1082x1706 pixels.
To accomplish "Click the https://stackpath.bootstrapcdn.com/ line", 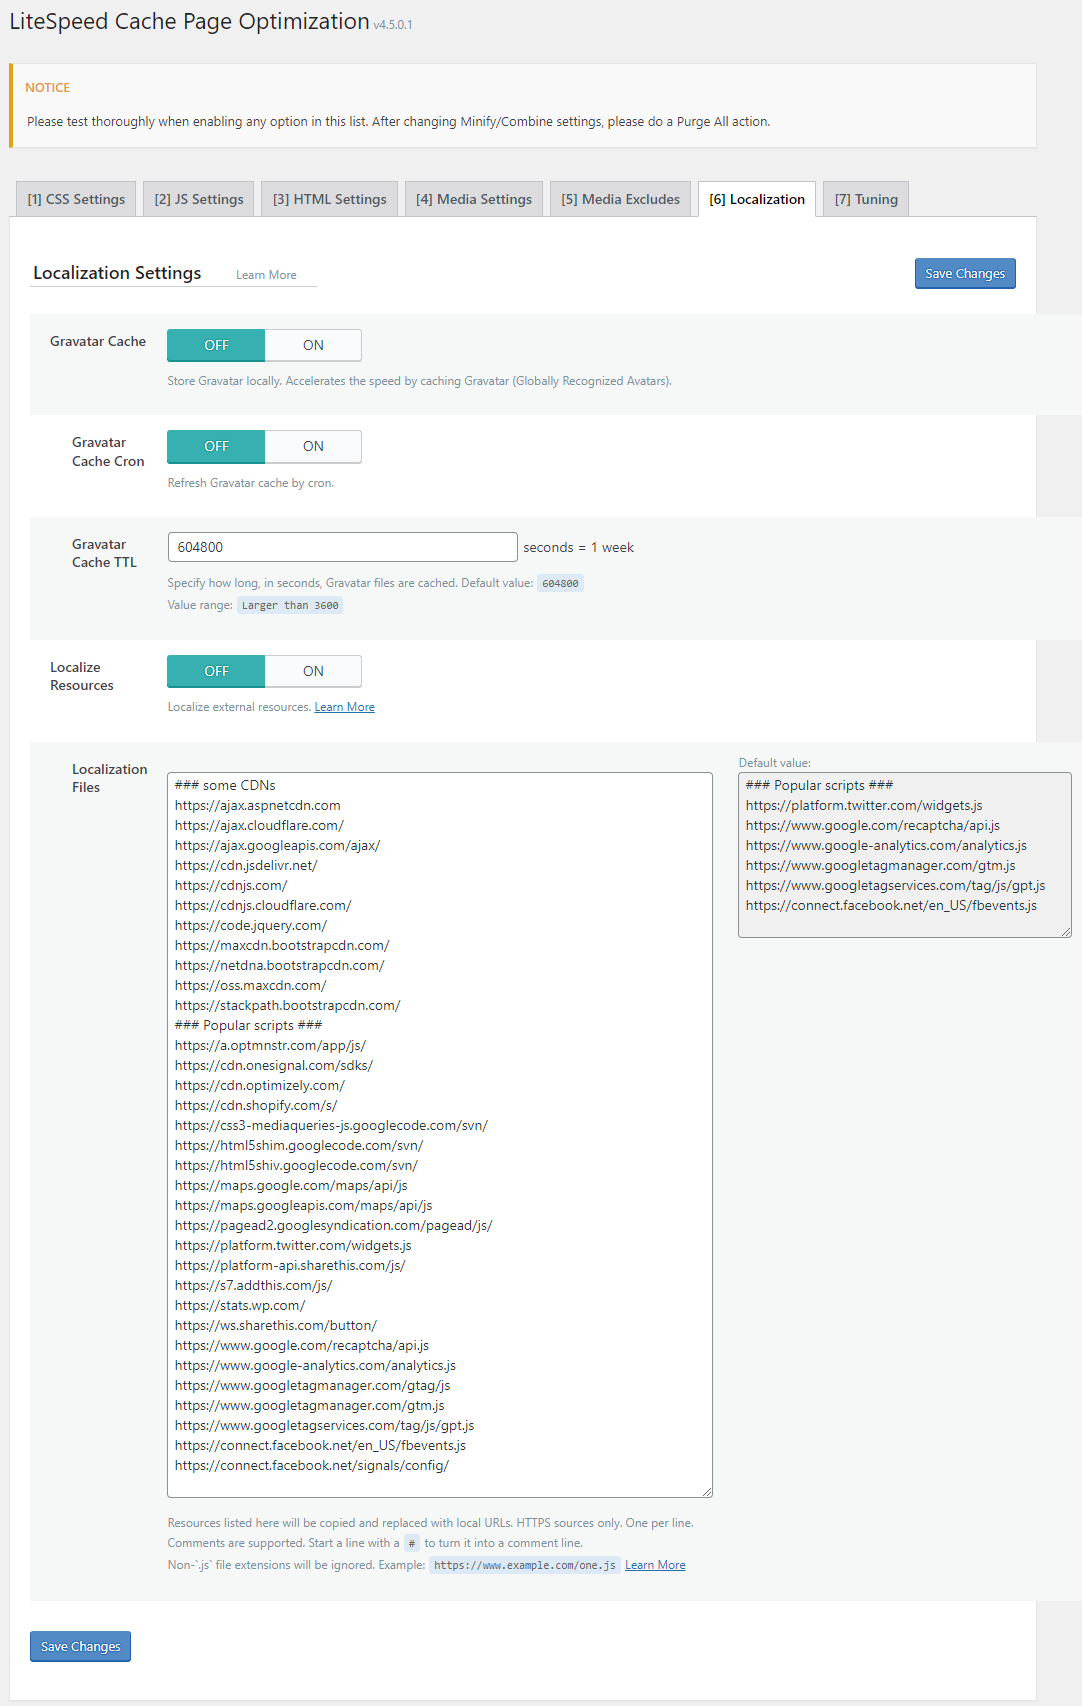I will pyautogui.click(x=287, y=1005).
